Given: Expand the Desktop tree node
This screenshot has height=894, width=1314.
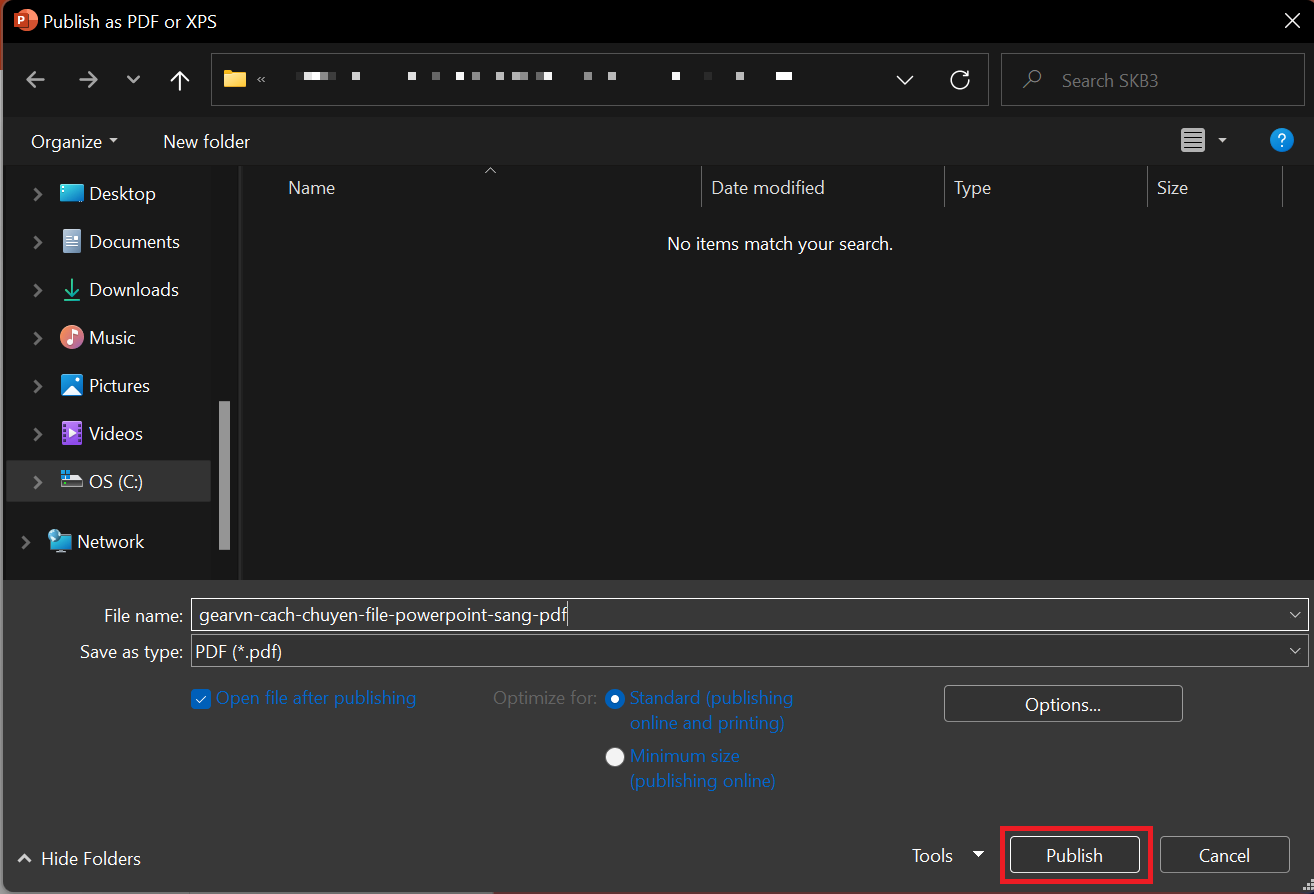Looking at the screenshot, I should click(38, 194).
